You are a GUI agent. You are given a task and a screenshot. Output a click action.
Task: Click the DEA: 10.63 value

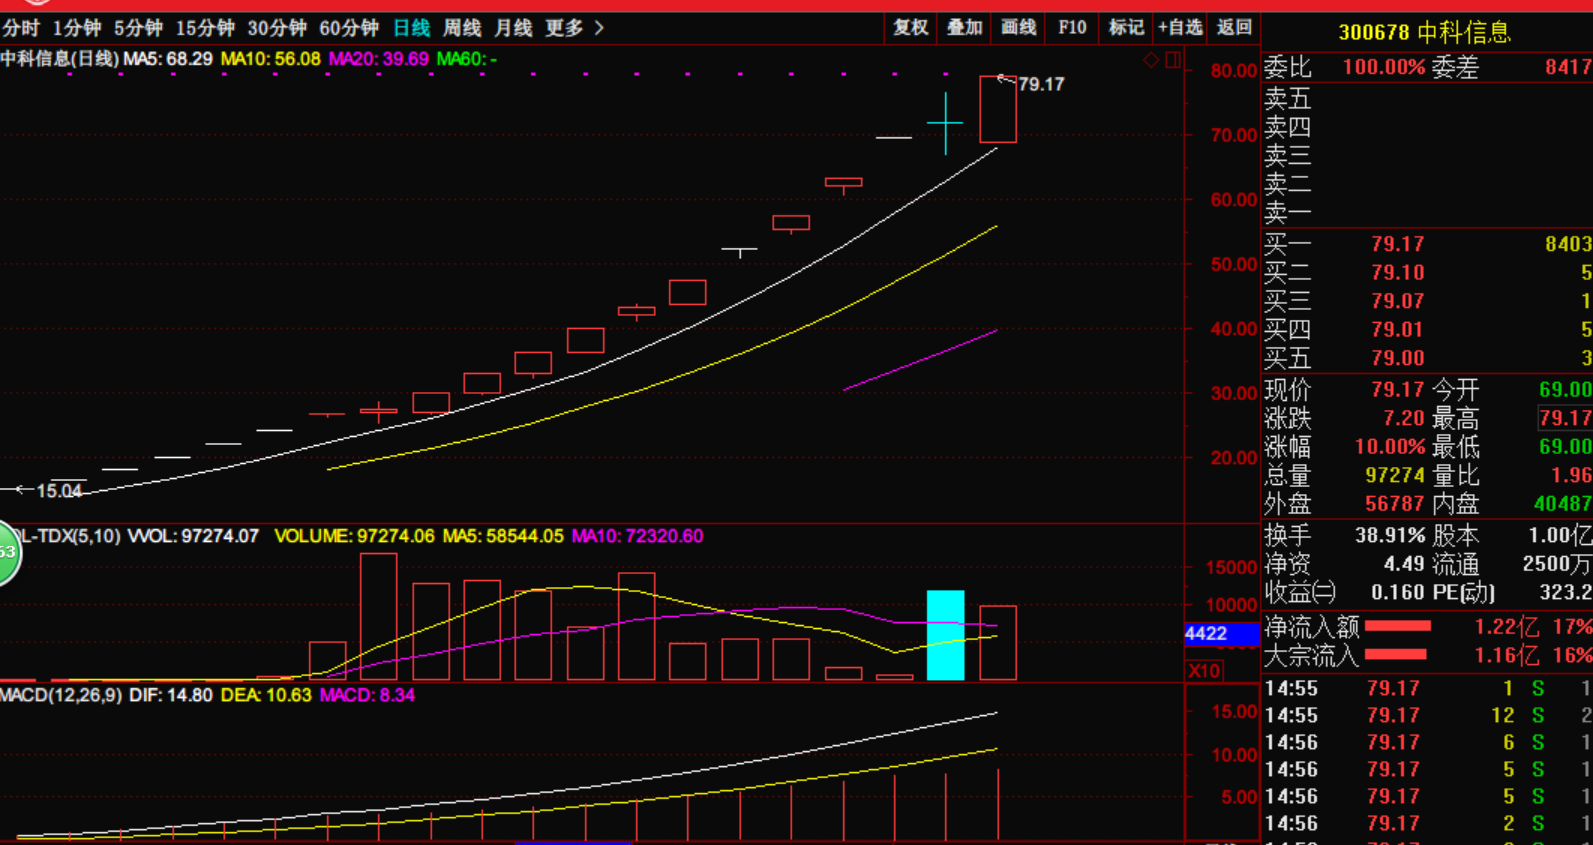[266, 695]
